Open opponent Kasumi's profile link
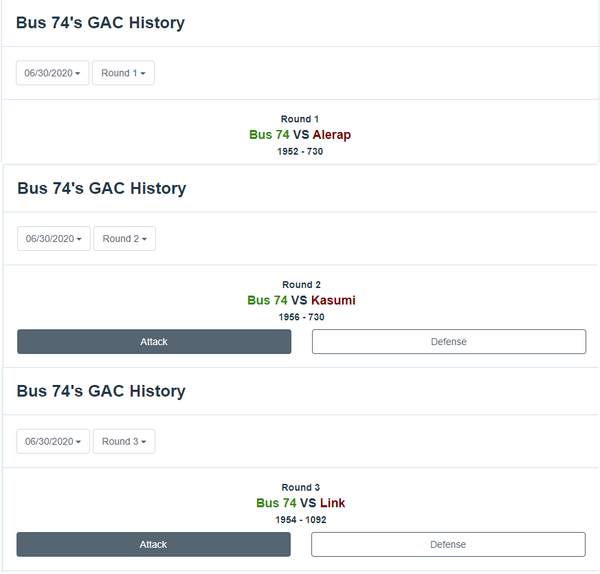The width and height of the screenshot is (600, 574). tap(333, 301)
